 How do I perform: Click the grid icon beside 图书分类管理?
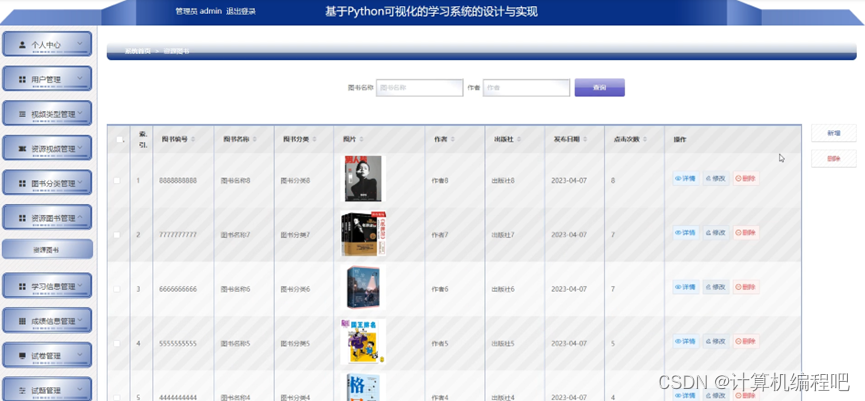22,184
